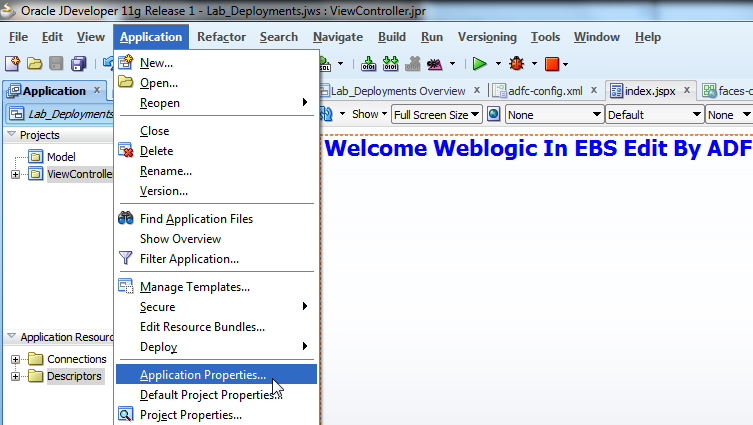Image resolution: width=753 pixels, height=425 pixels.
Task: Choose Find Application Files entry
Action: [216, 219]
